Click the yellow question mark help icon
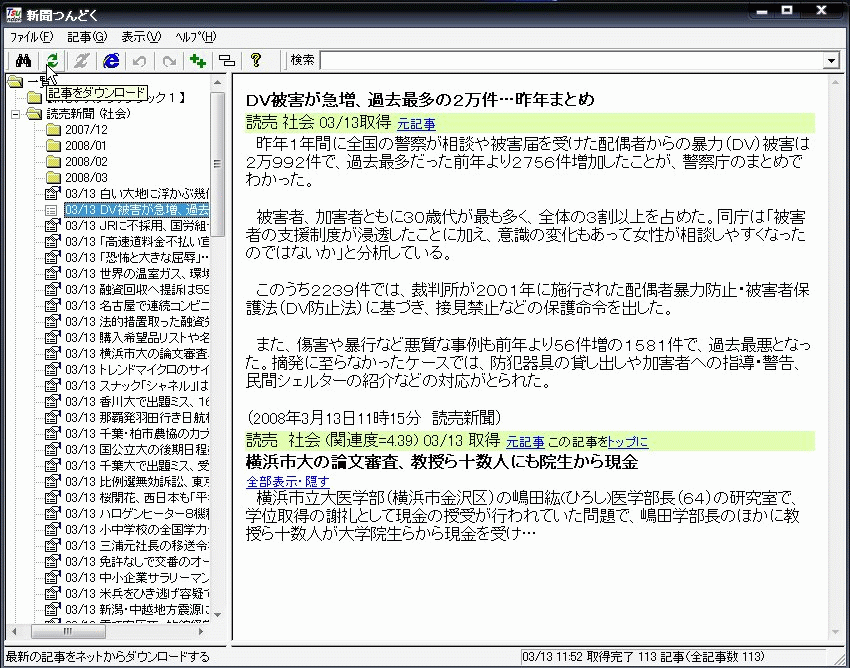850x668 pixels. point(256,60)
